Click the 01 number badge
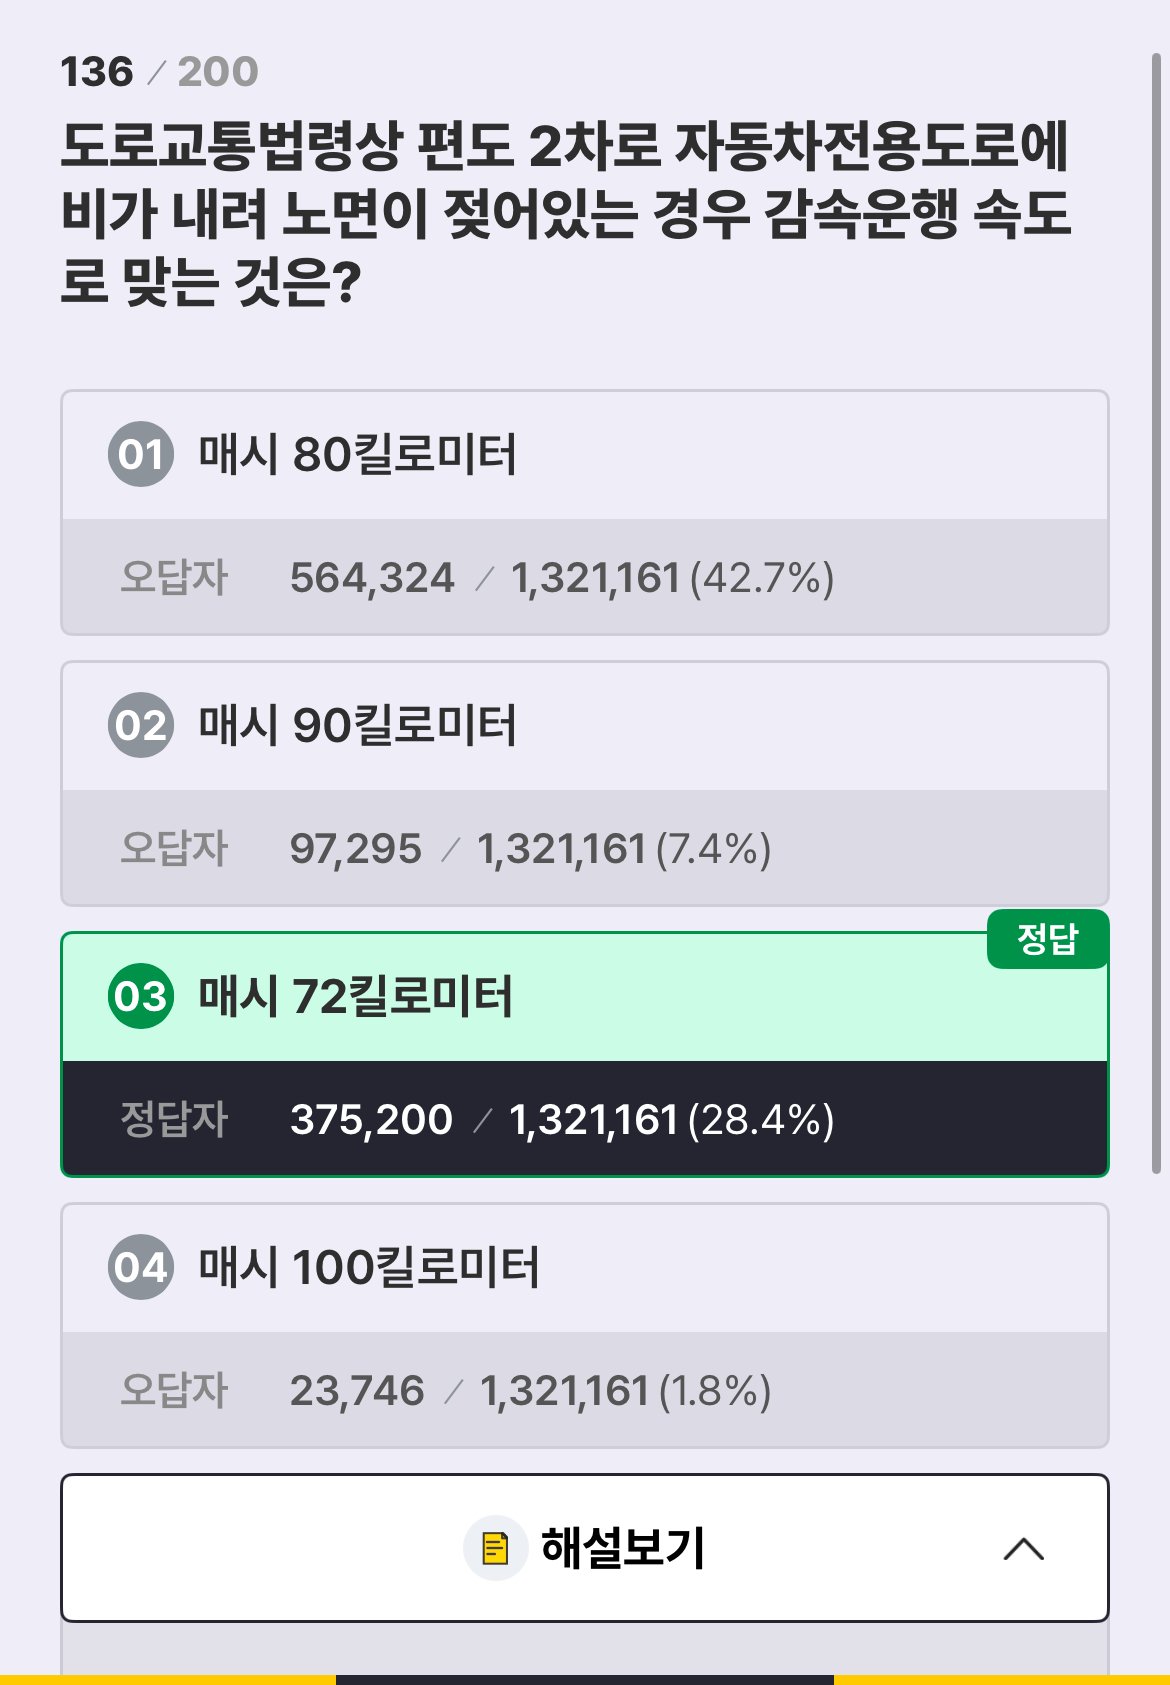Screen dimensions: 1170x1685 (x=140, y=454)
